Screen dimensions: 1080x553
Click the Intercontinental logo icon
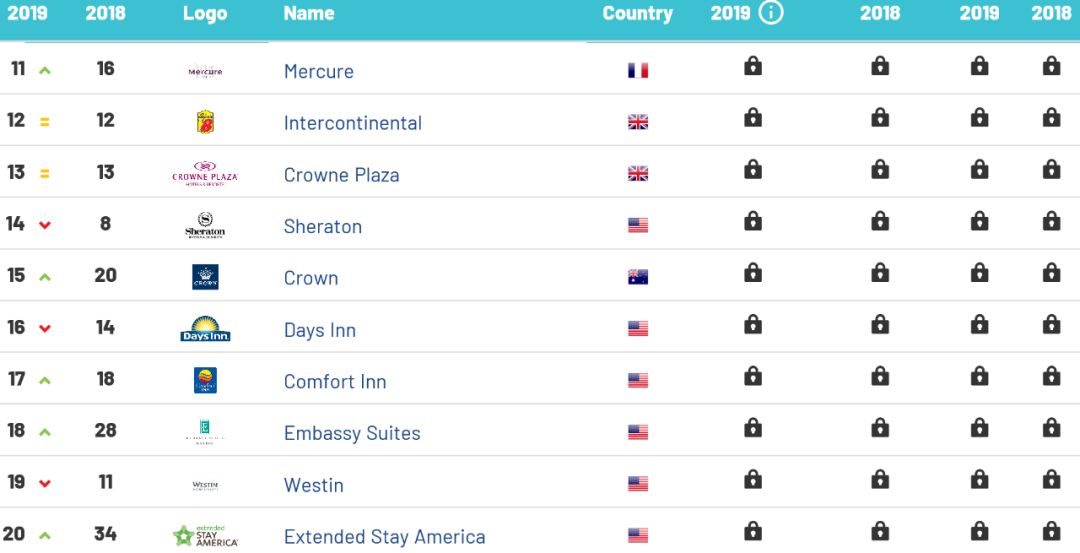tap(205, 122)
